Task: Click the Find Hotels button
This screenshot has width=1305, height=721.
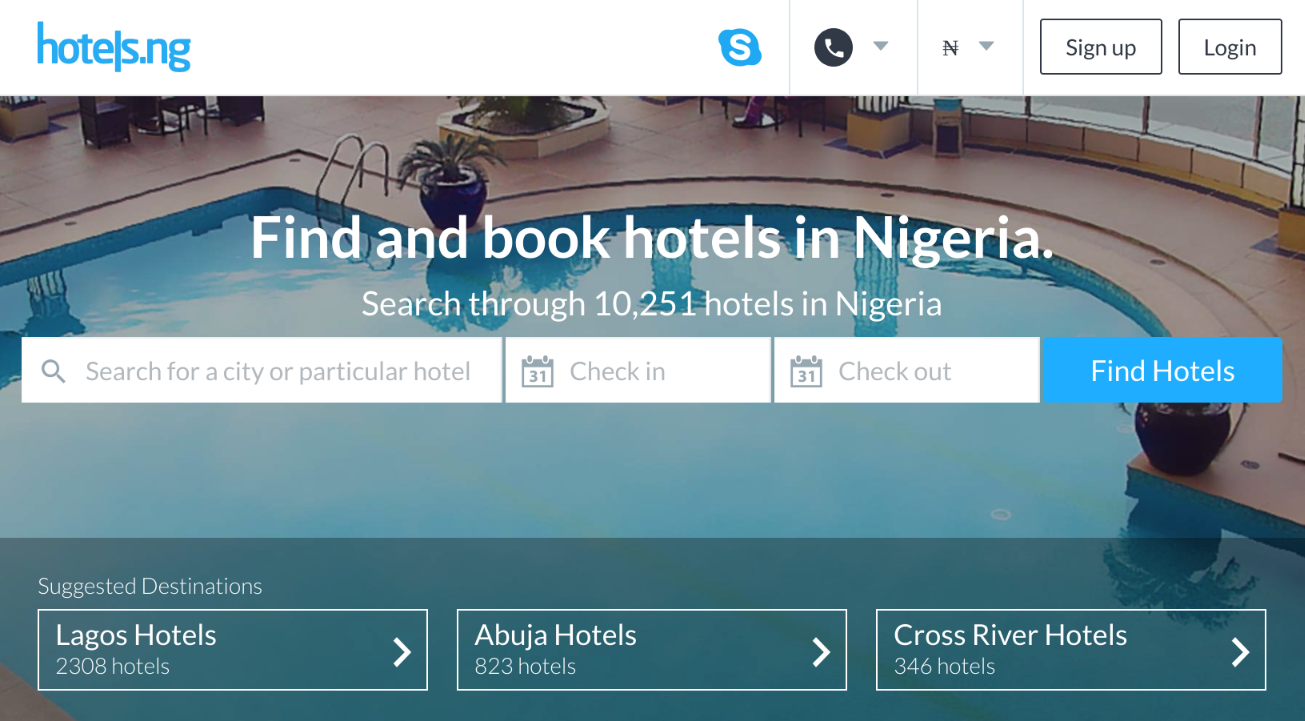Action: (1162, 370)
